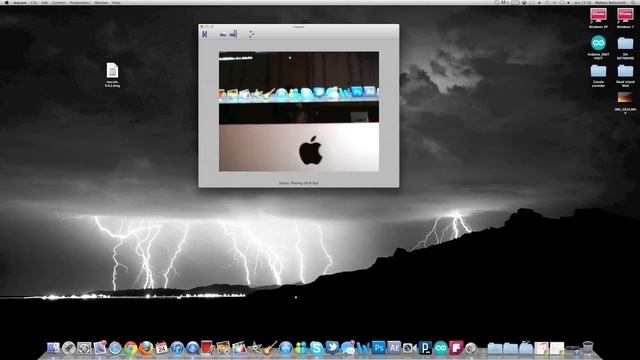This screenshot has height=360, width=640.
Task: Click the fast-forward button in the player toolbar
Action: tap(233, 34)
